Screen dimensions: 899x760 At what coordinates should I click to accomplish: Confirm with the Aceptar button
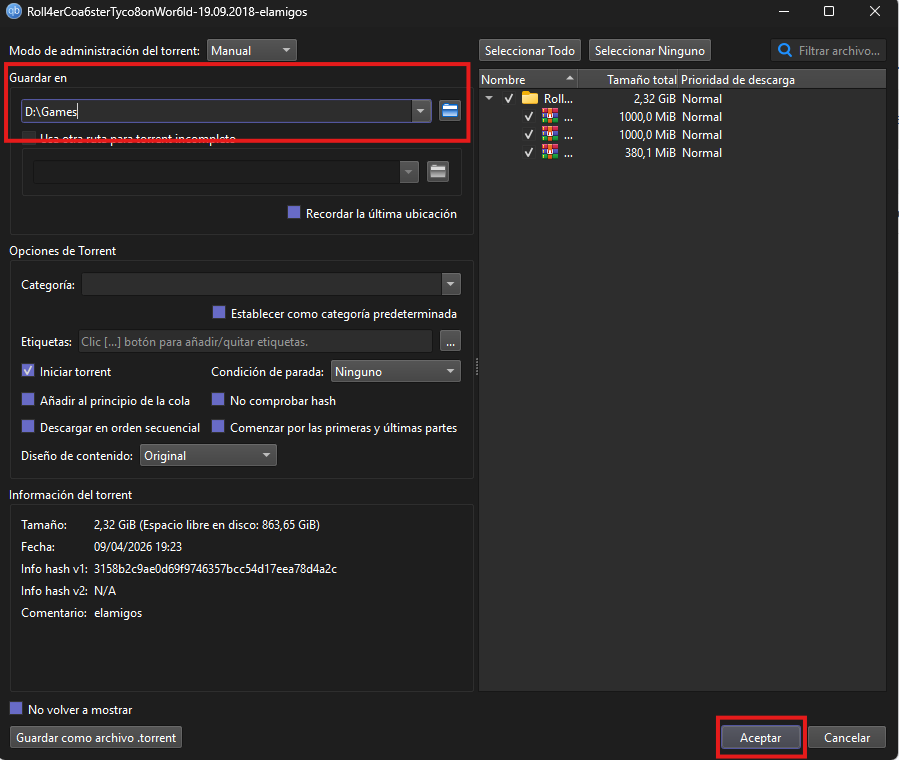[x=760, y=737]
